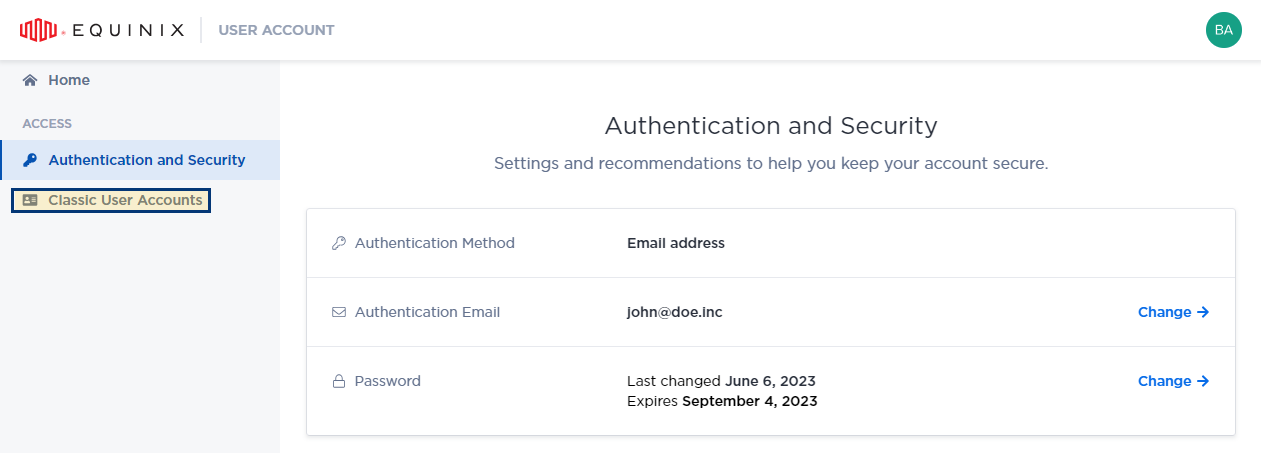Open Classic User Accounts in sidebar
The height and width of the screenshot is (453, 1261).
pyautogui.click(x=111, y=200)
